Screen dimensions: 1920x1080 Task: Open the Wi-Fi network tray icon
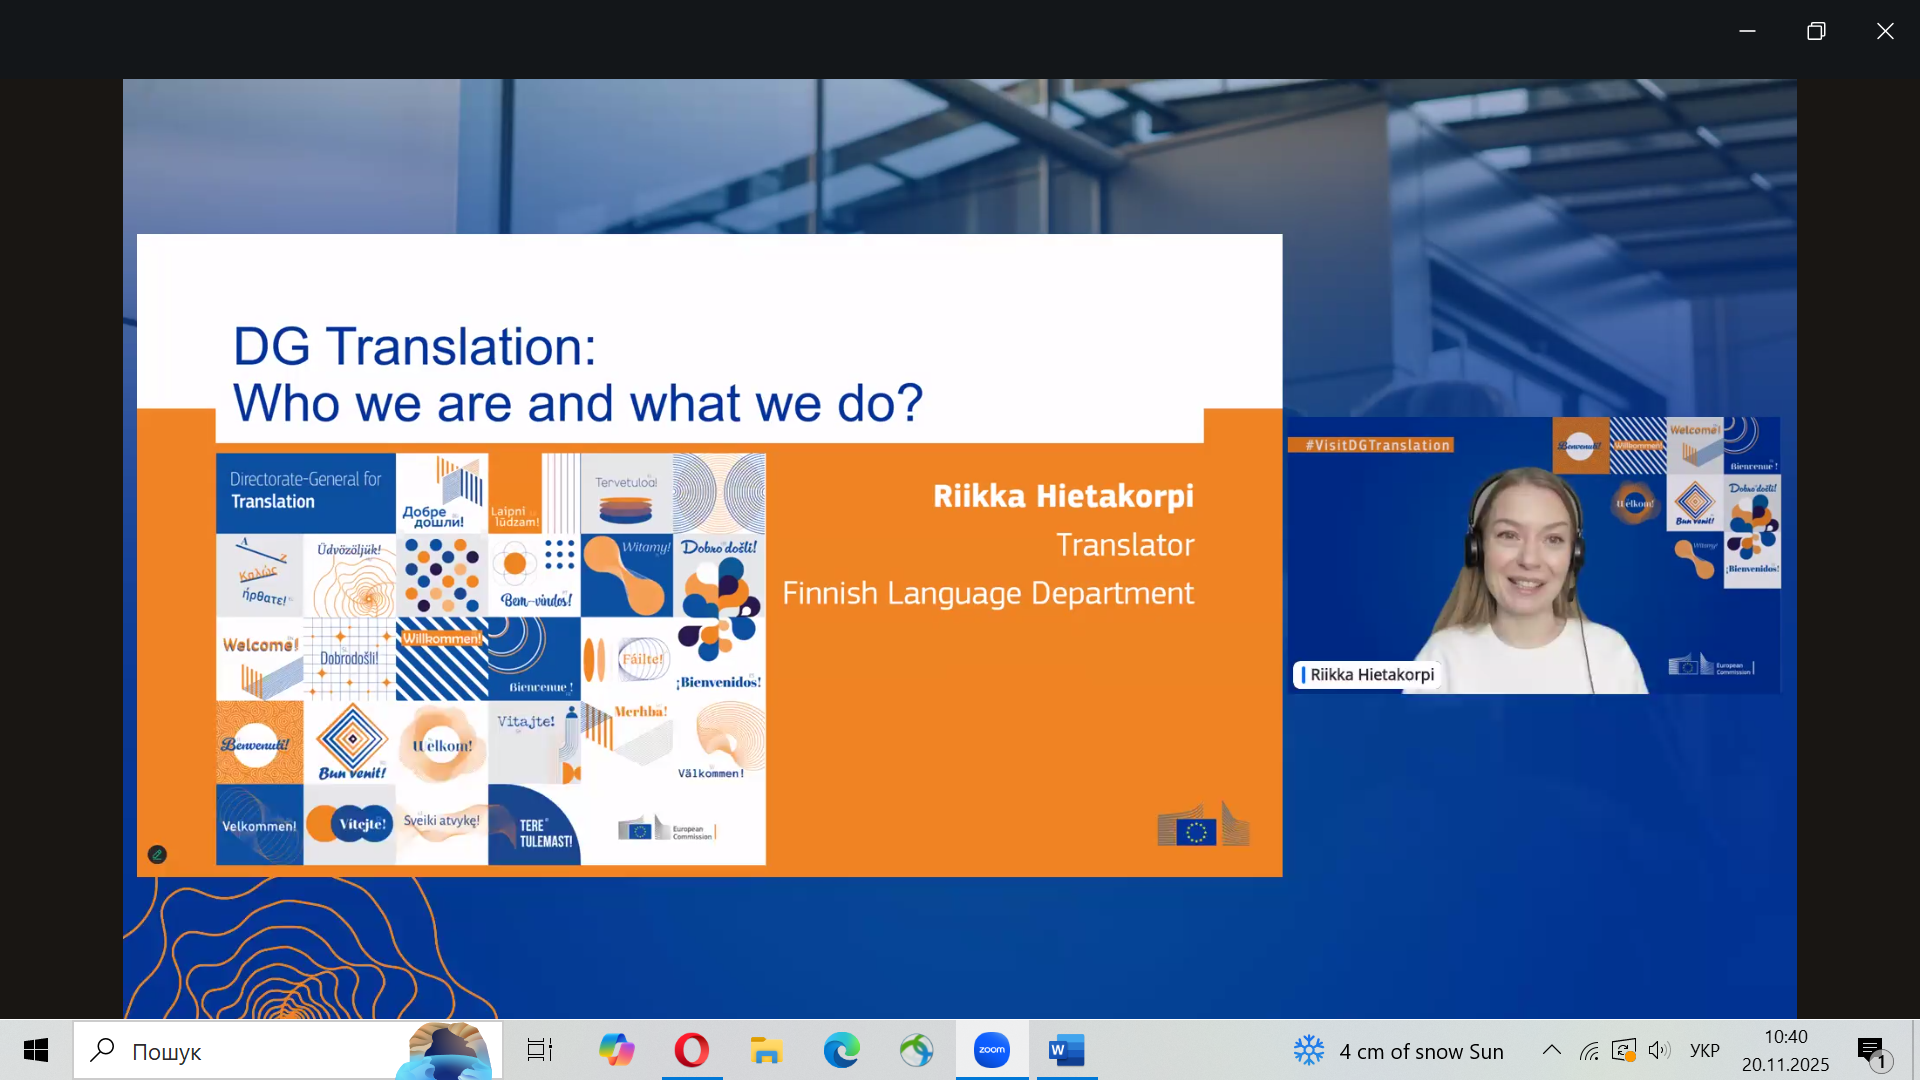1589,1051
